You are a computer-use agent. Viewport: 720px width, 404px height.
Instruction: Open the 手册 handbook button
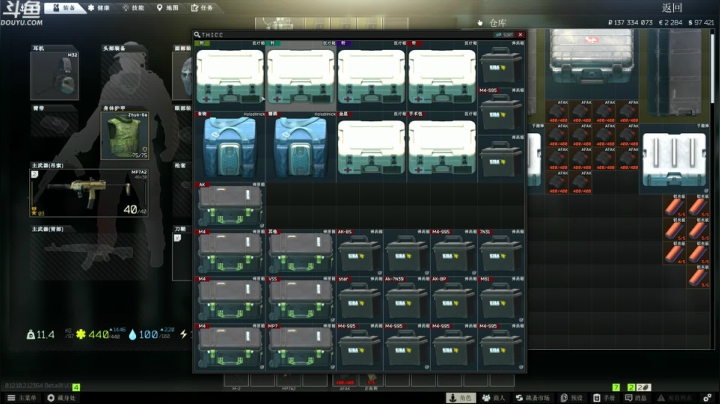click(604, 398)
